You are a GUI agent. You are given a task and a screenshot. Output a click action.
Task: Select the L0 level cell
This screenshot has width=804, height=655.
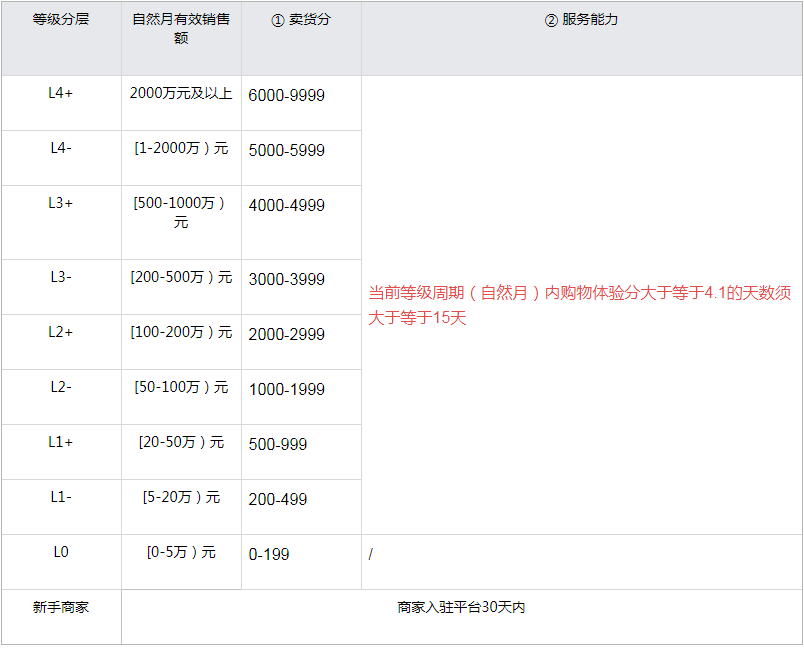[61, 552]
